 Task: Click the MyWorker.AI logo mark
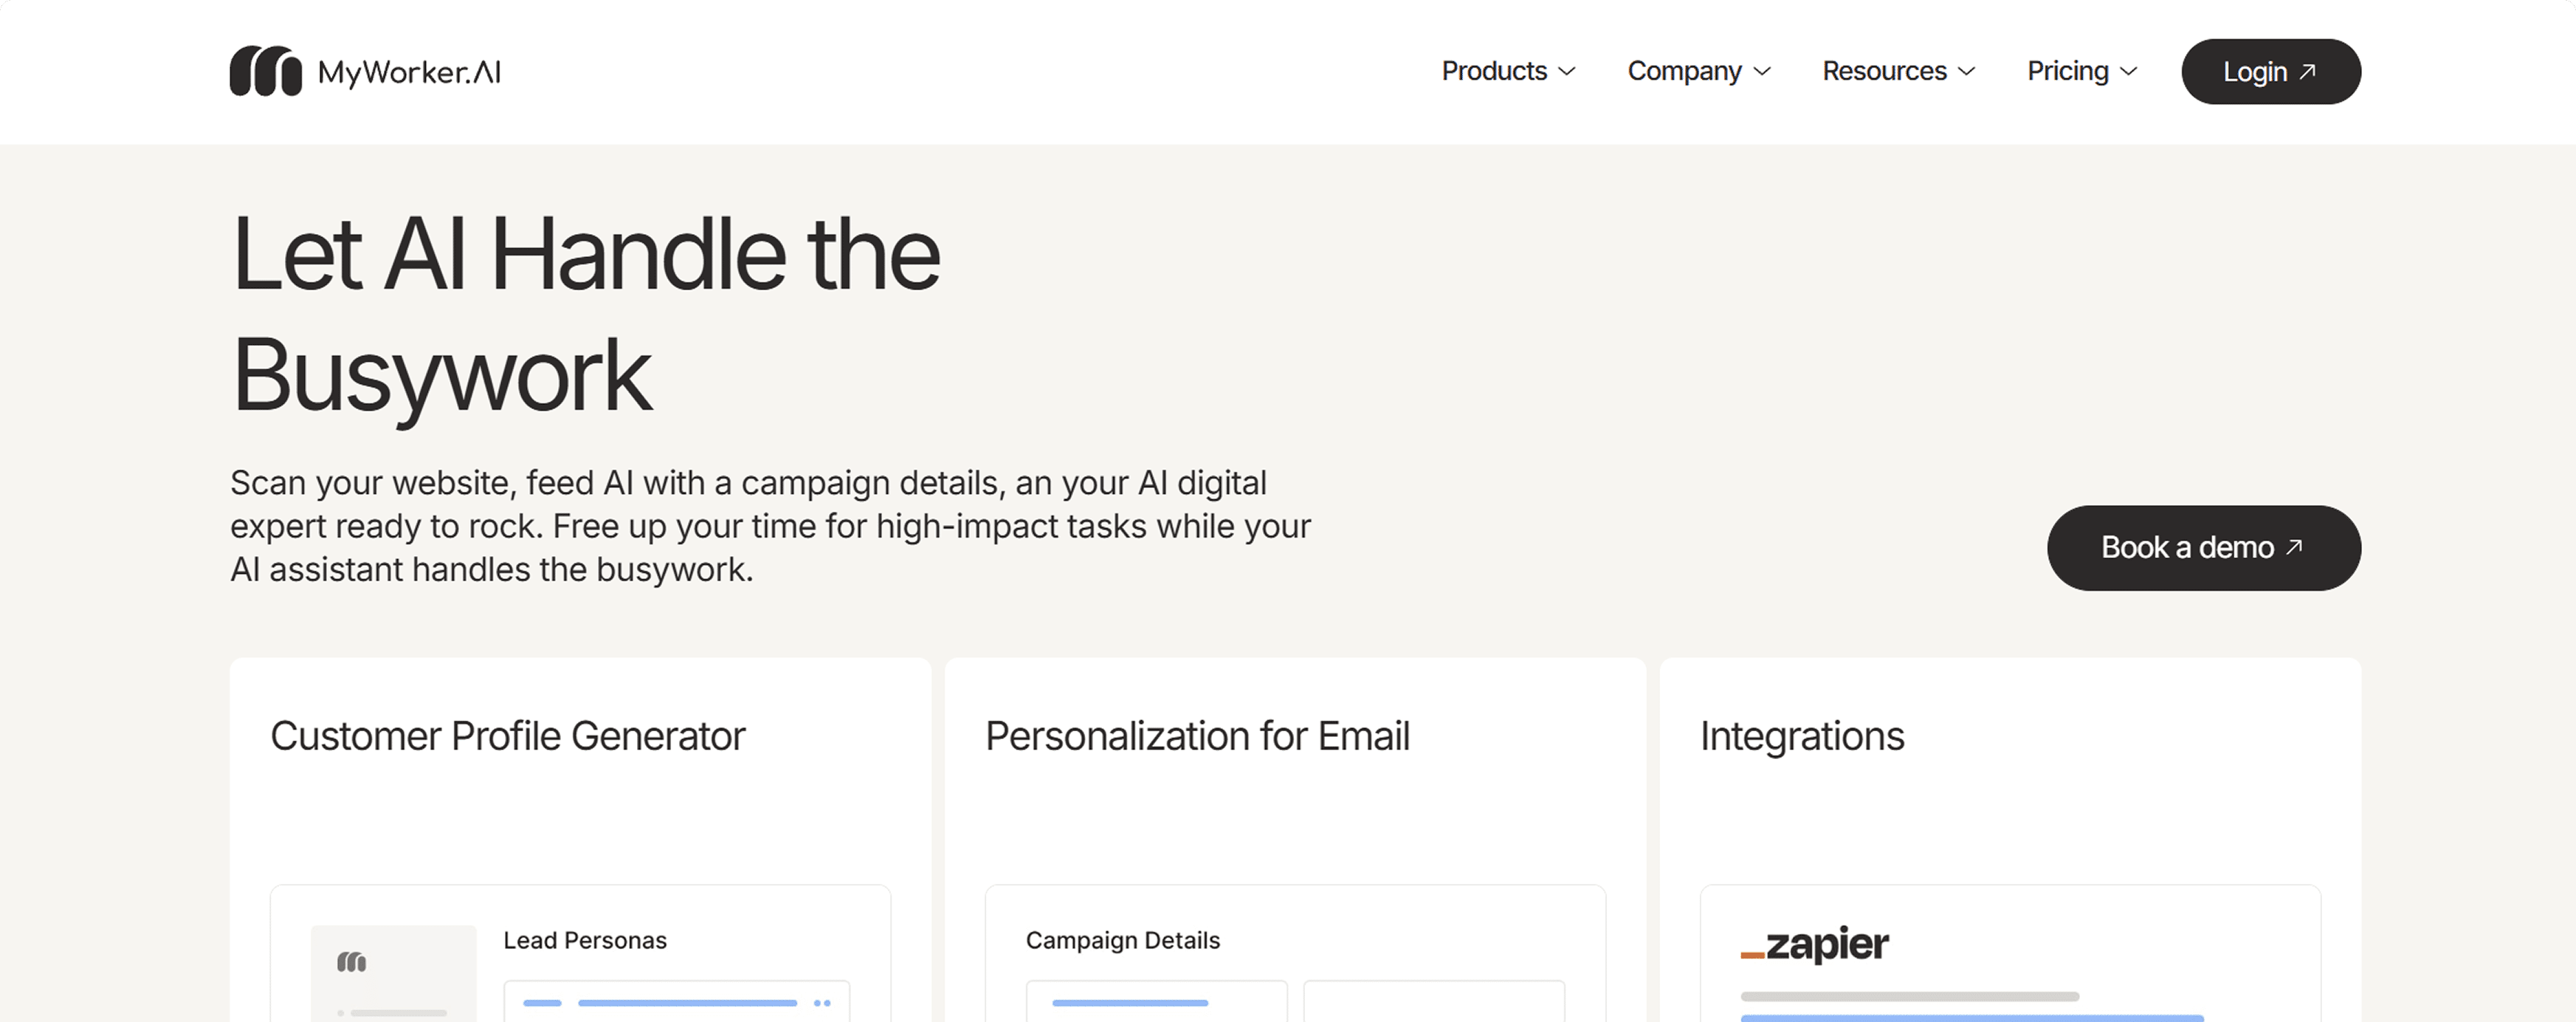pyautogui.click(x=265, y=71)
